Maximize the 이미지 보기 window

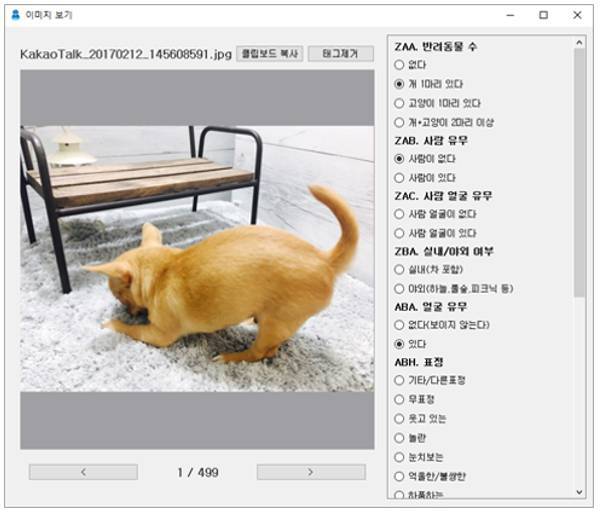(544, 15)
